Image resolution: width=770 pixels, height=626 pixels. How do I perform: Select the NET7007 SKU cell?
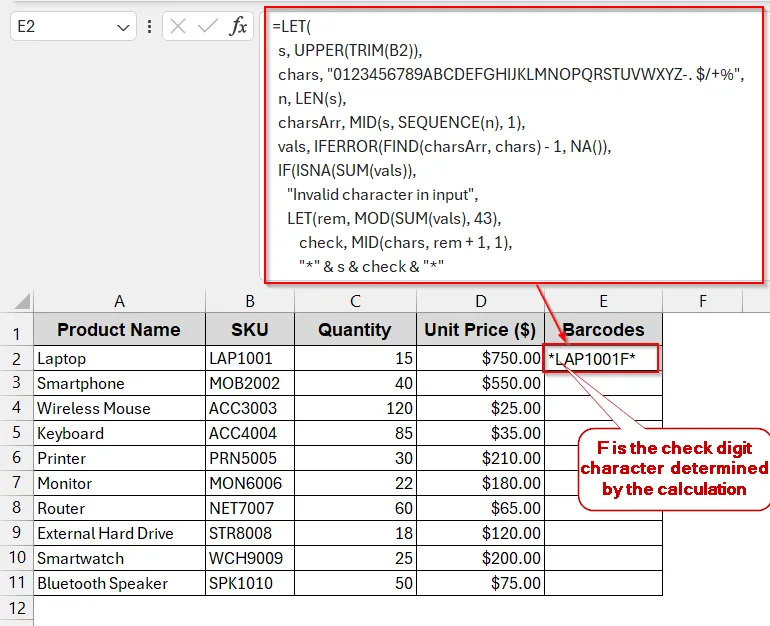250,509
